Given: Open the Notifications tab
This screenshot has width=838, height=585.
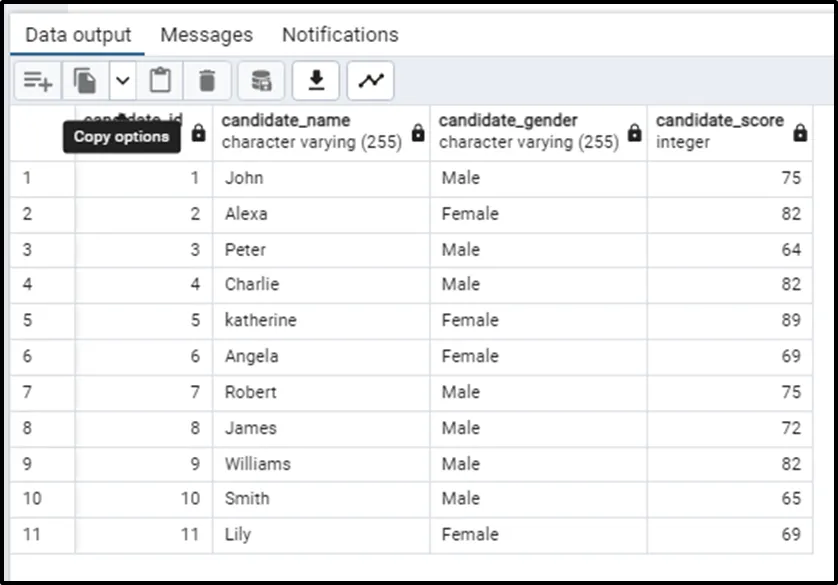Looking at the screenshot, I should (x=340, y=35).
